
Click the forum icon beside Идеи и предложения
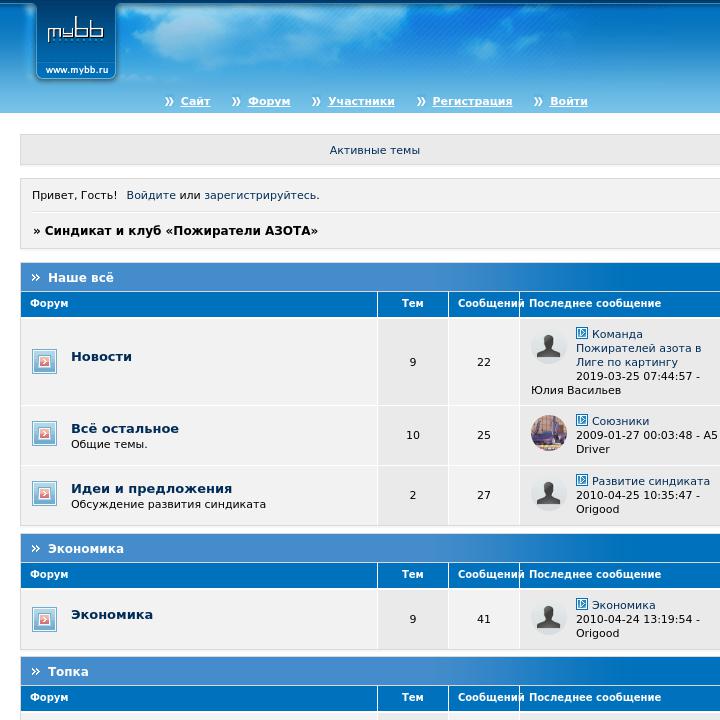[45, 493]
